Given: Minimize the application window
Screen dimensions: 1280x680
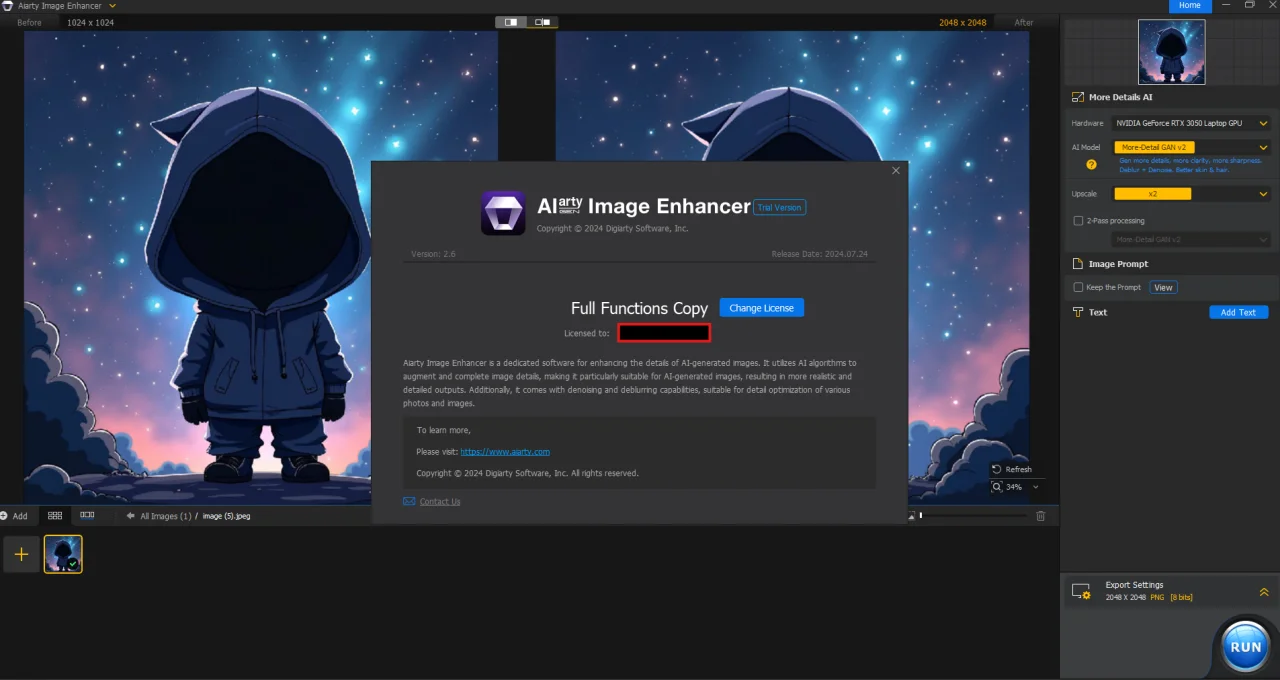Looking at the screenshot, I should click(1225, 5).
